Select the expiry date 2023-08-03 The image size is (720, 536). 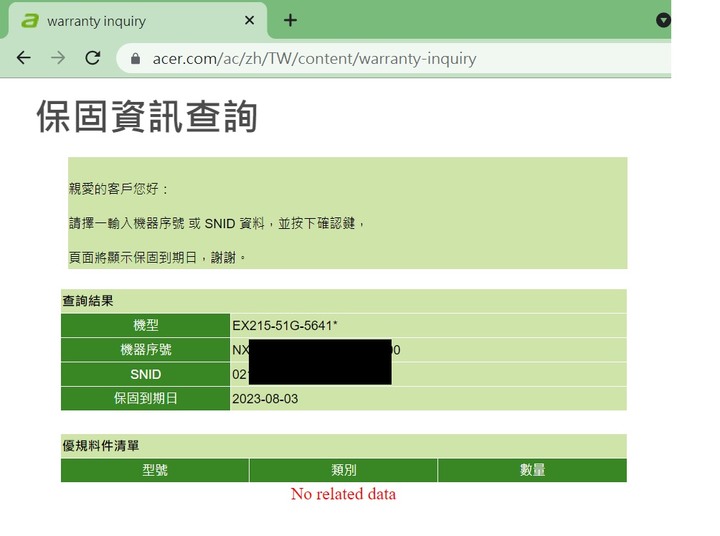(x=265, y=399)
